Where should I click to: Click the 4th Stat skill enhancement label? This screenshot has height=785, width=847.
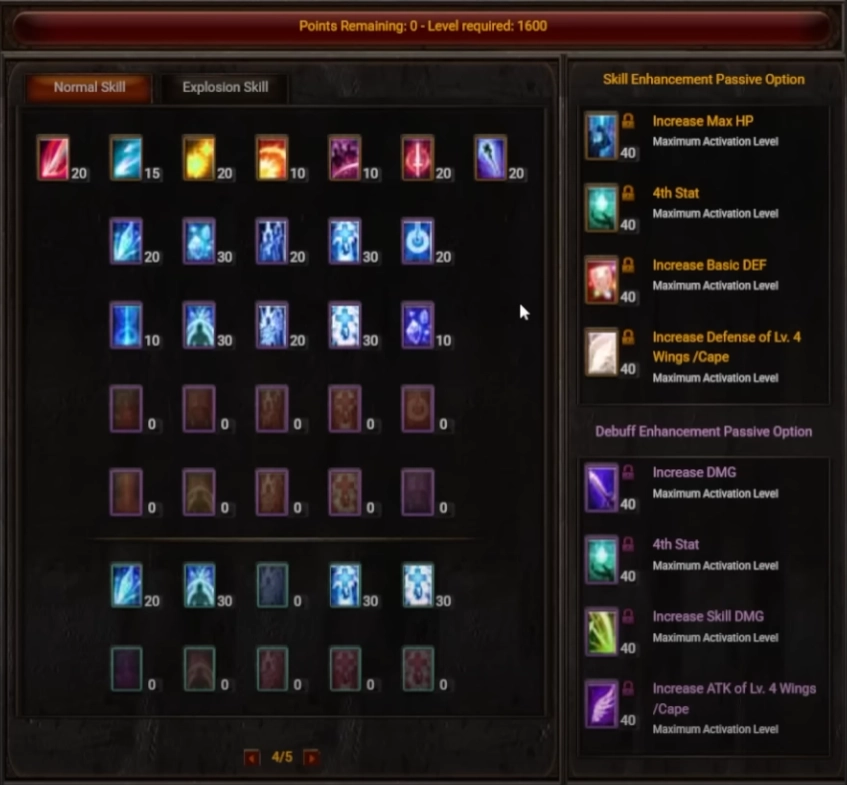tap(676, 193)
